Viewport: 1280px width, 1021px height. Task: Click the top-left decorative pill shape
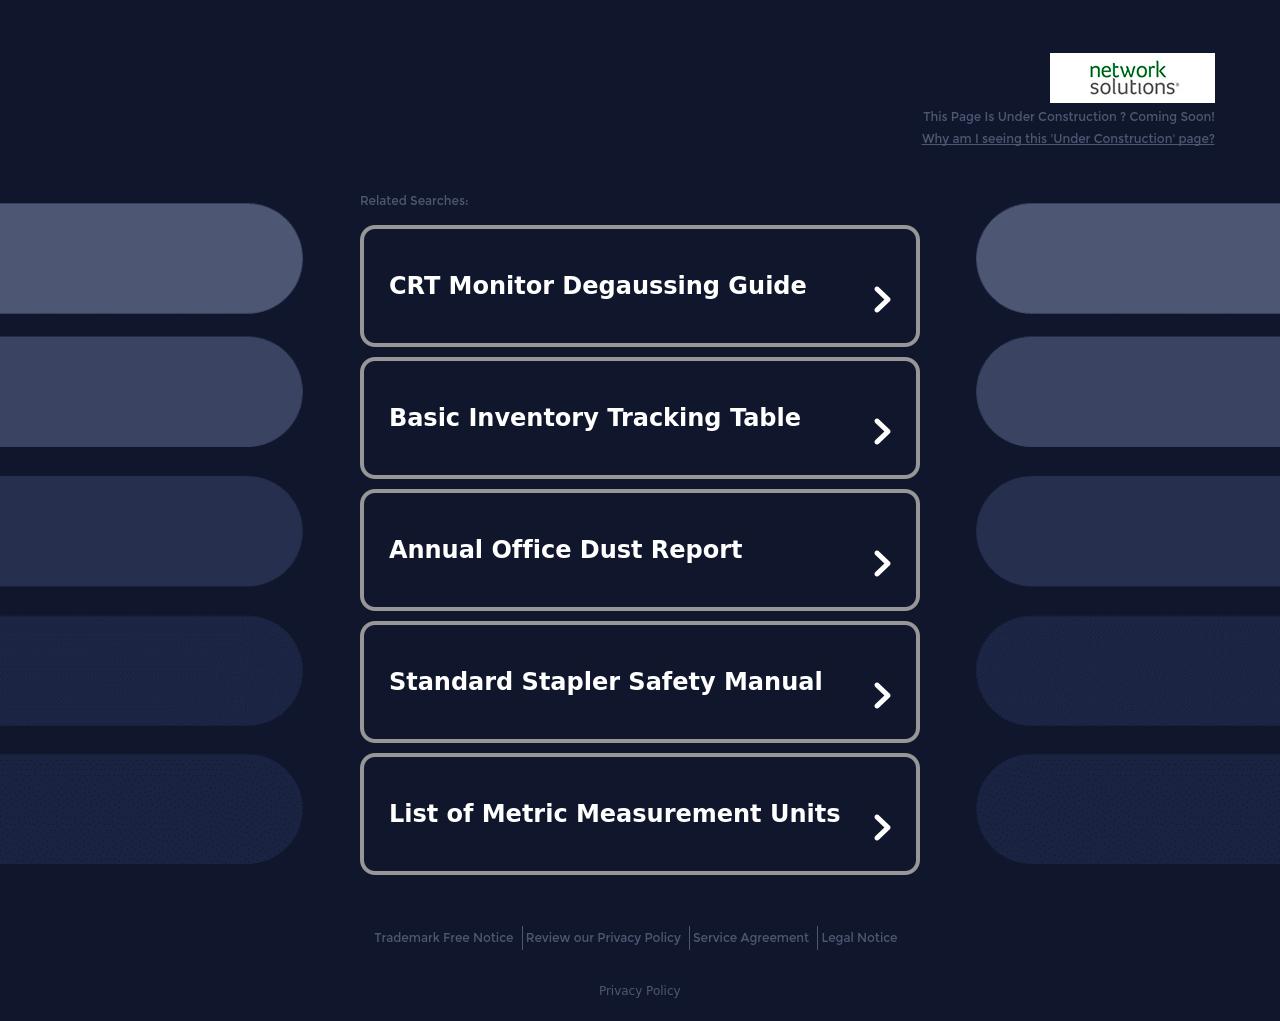tap(150, 258)
